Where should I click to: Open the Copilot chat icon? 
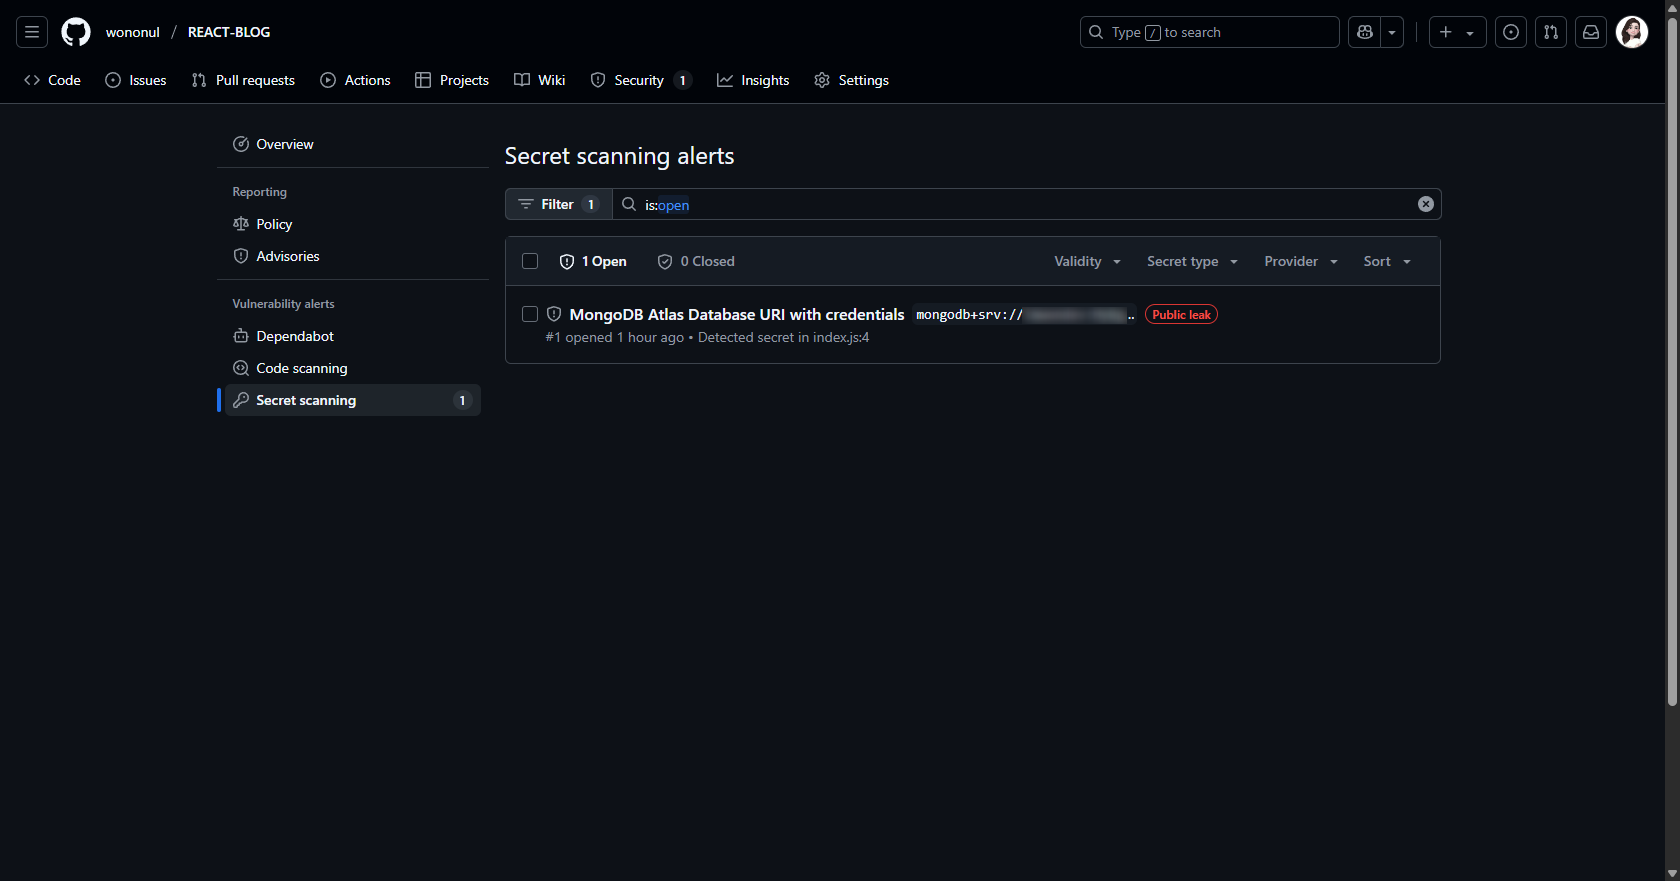coord(1365,32)
